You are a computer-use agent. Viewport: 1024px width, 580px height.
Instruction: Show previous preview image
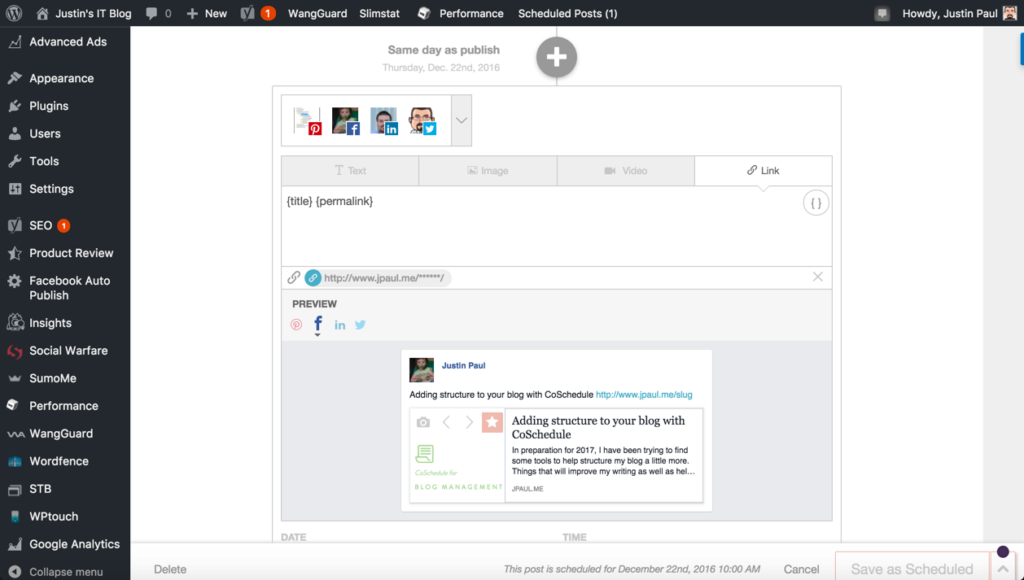point(447,423)
